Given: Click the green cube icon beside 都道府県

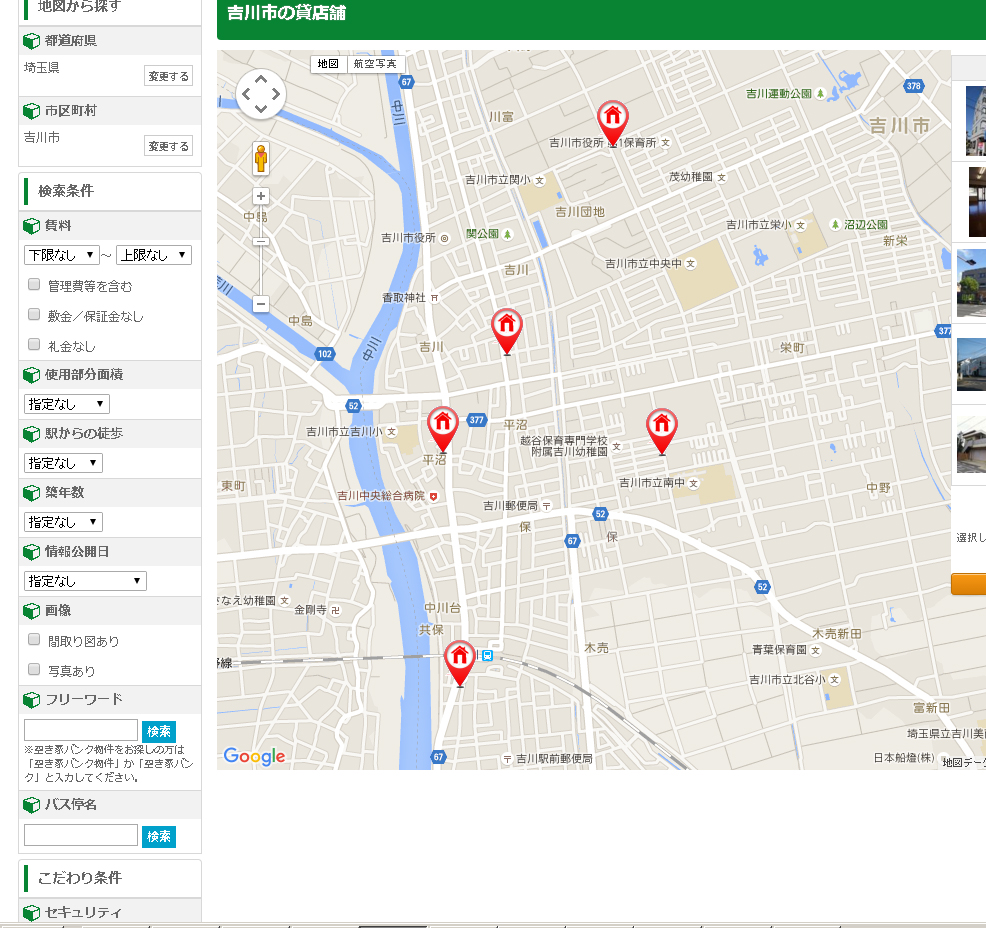Looking at the screenshot, I should pos(31,41).
